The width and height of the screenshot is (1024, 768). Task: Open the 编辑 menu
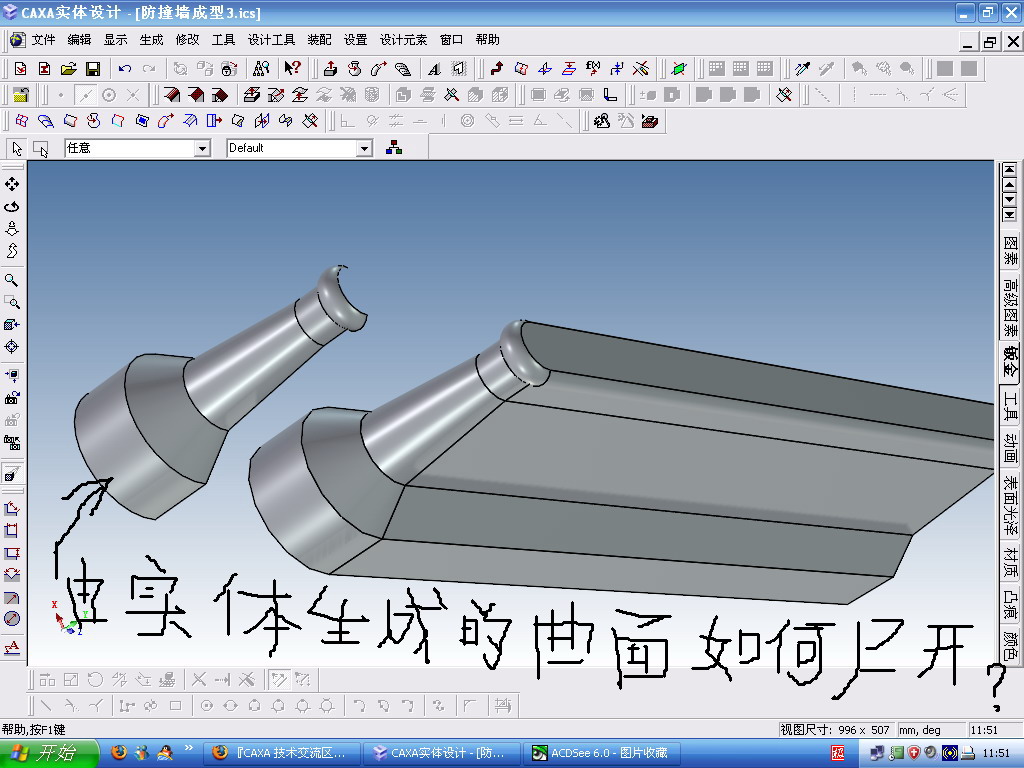click(79, 40)
